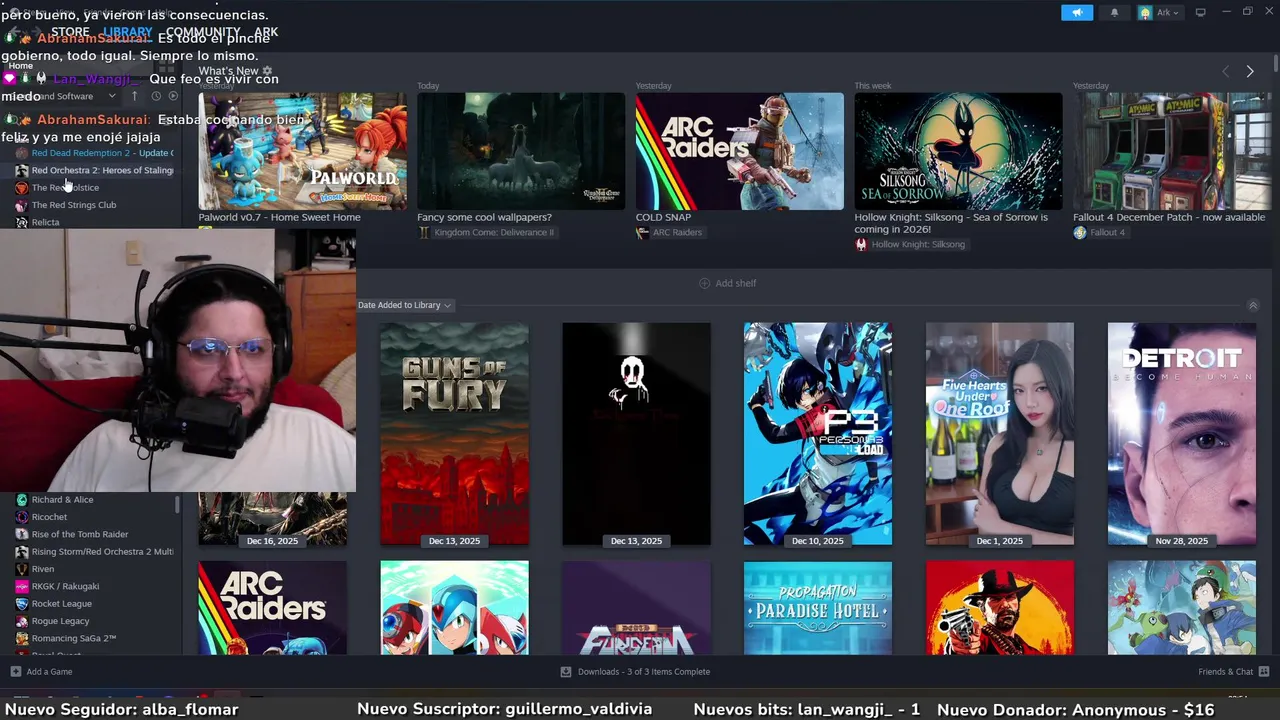Show next What's New items arrow

[x=1249, y=71]
